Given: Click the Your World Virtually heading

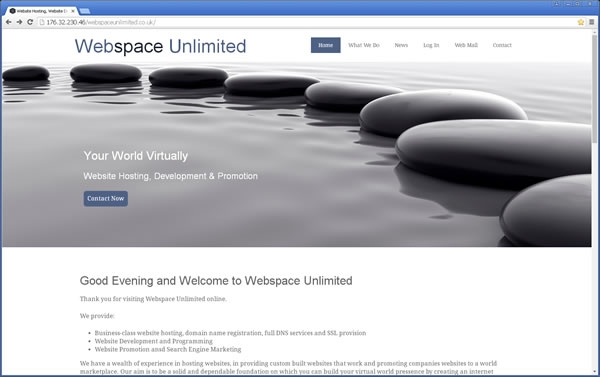Looking at the screenshot, I should [x=136, y=156].
